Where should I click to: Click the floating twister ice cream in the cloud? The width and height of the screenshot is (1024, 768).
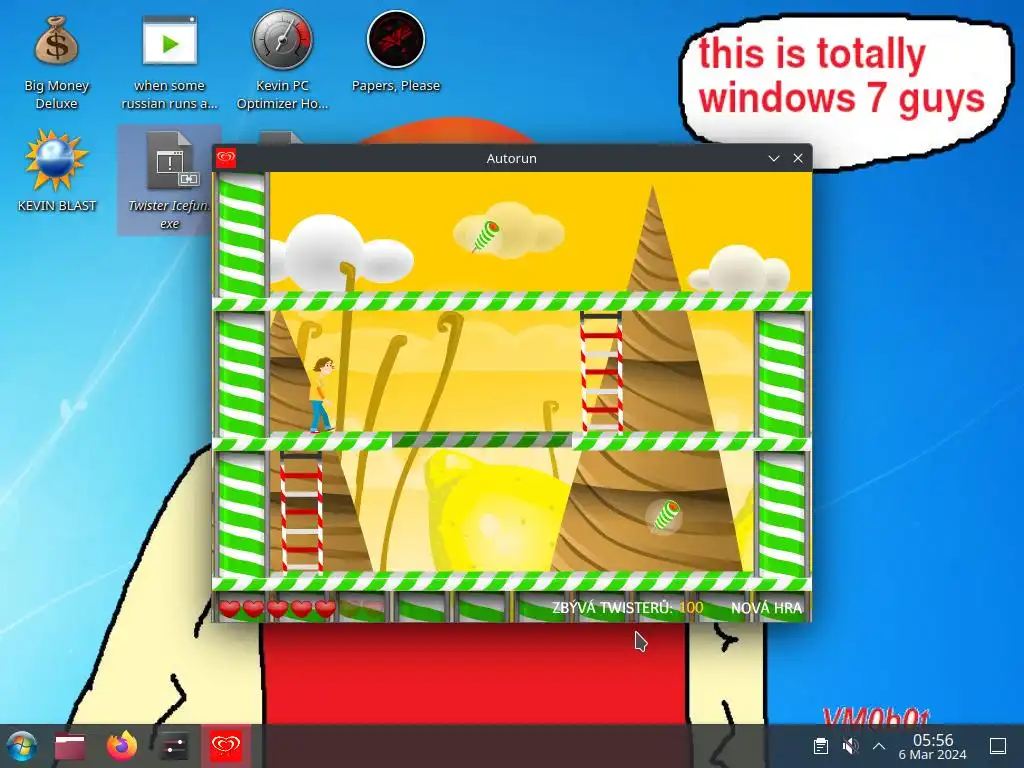pos(486,235)
